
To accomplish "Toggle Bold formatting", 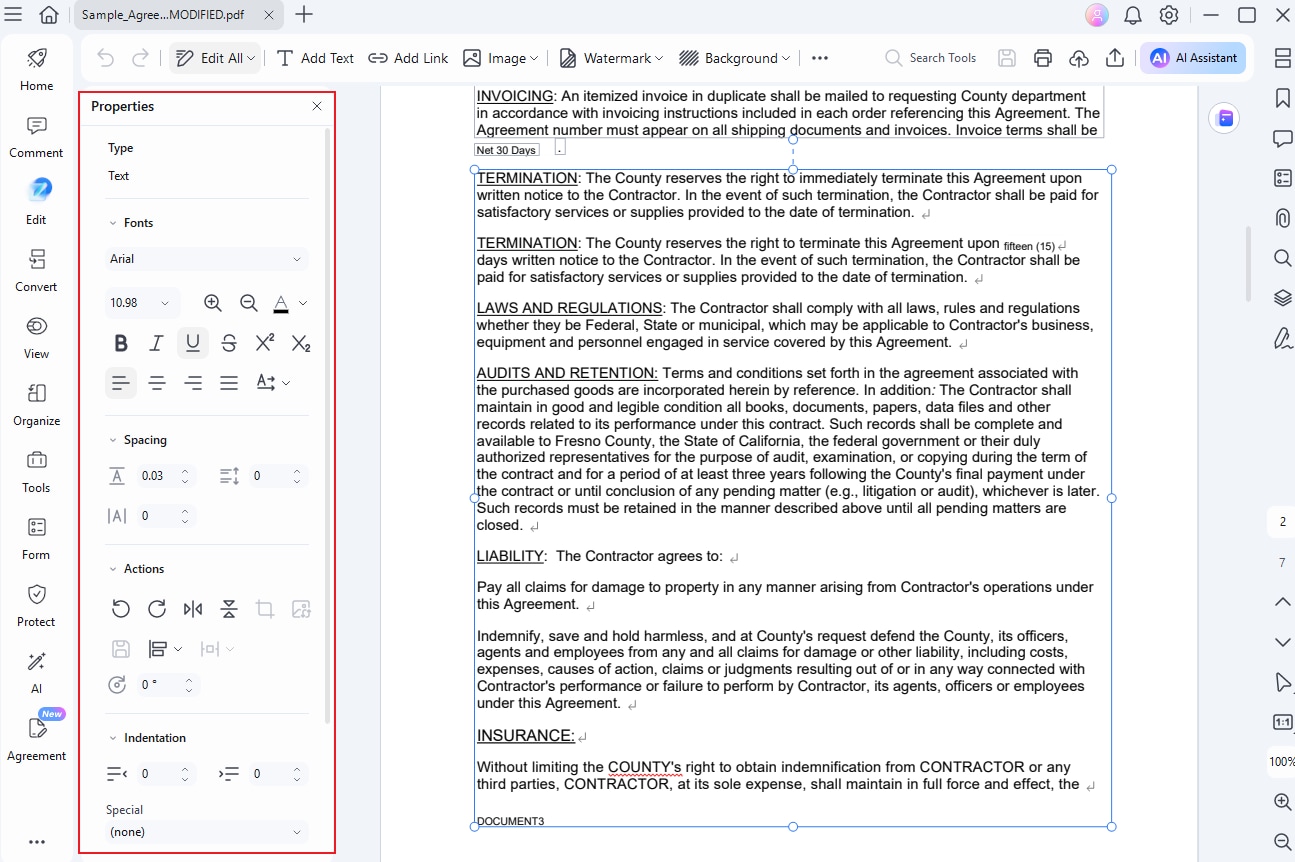I will (x=121, y=343).
